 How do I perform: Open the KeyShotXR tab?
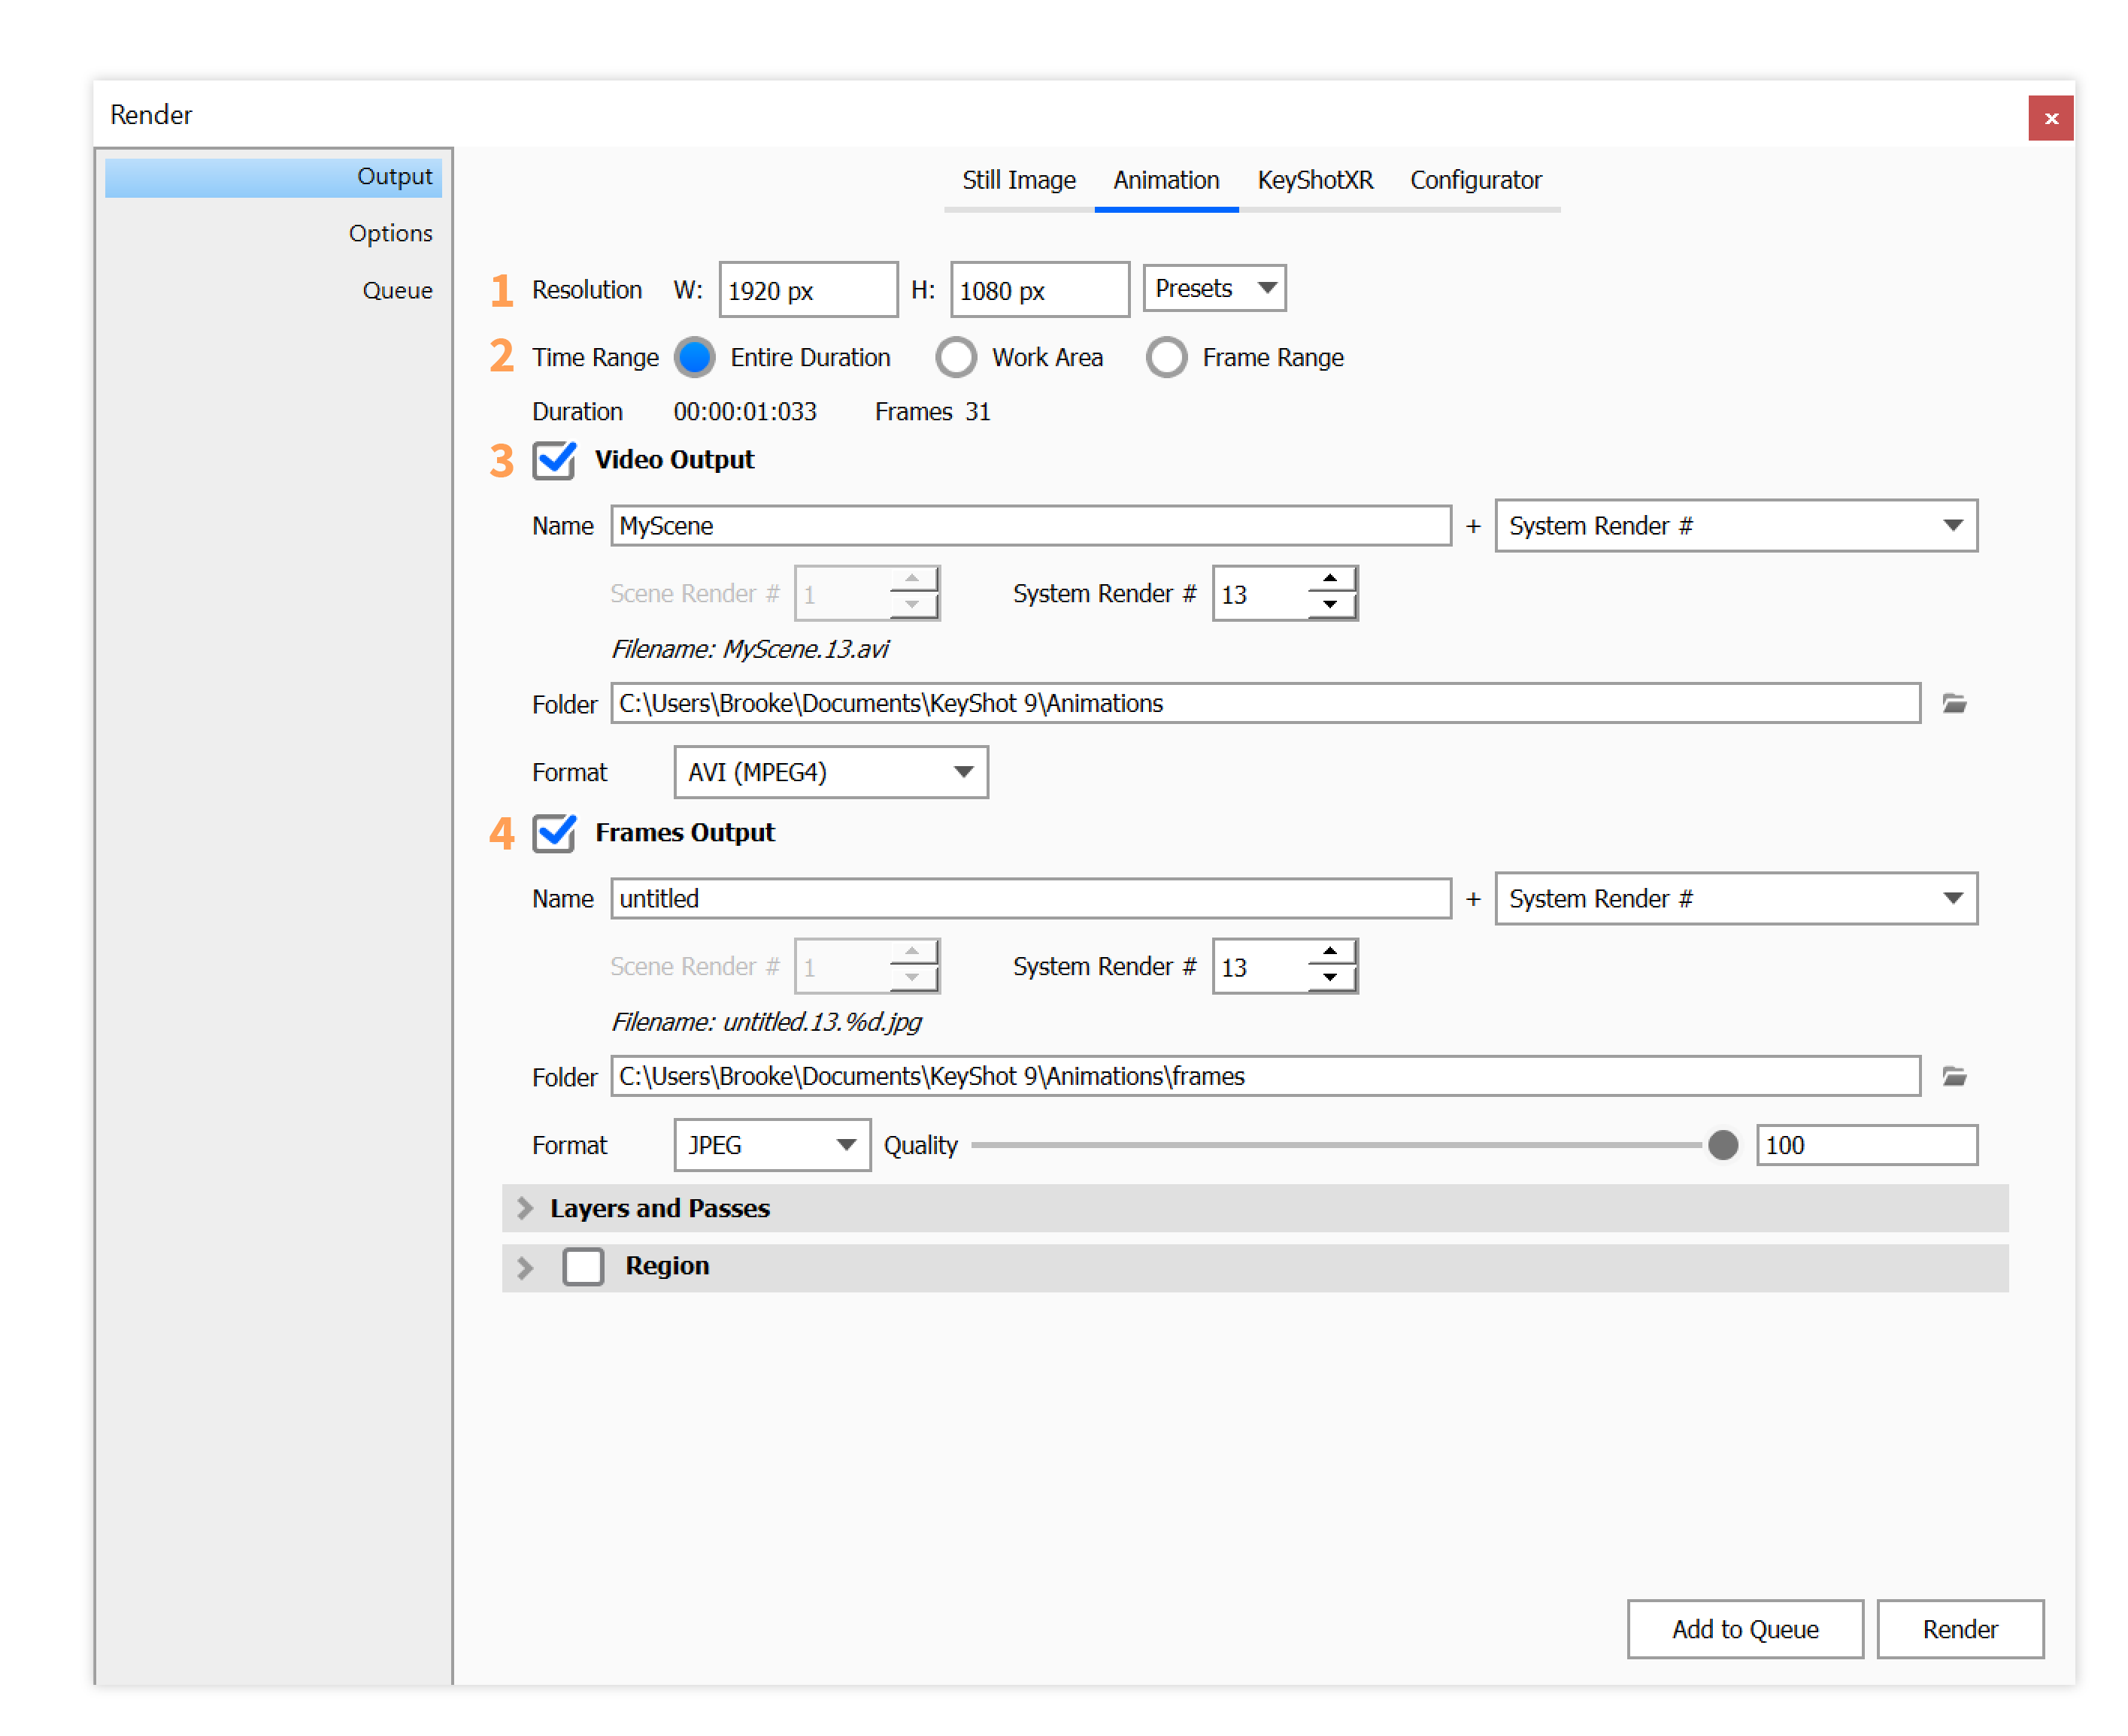click(x=1314, y=180)
